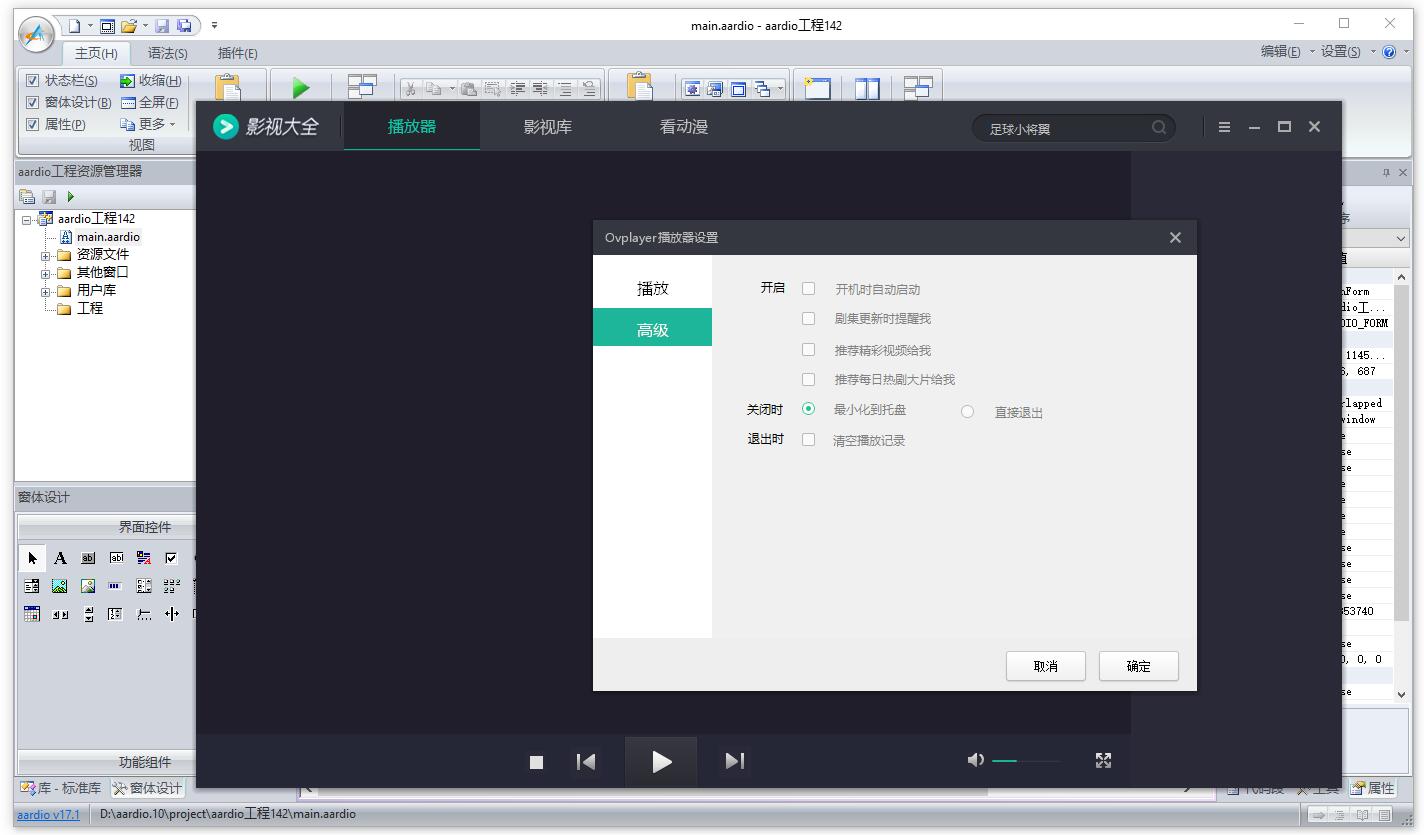Click the 影视大全 logo icon
This screenshot has height=835, width=1424.
pyautogui.click(x=226, y=127)
